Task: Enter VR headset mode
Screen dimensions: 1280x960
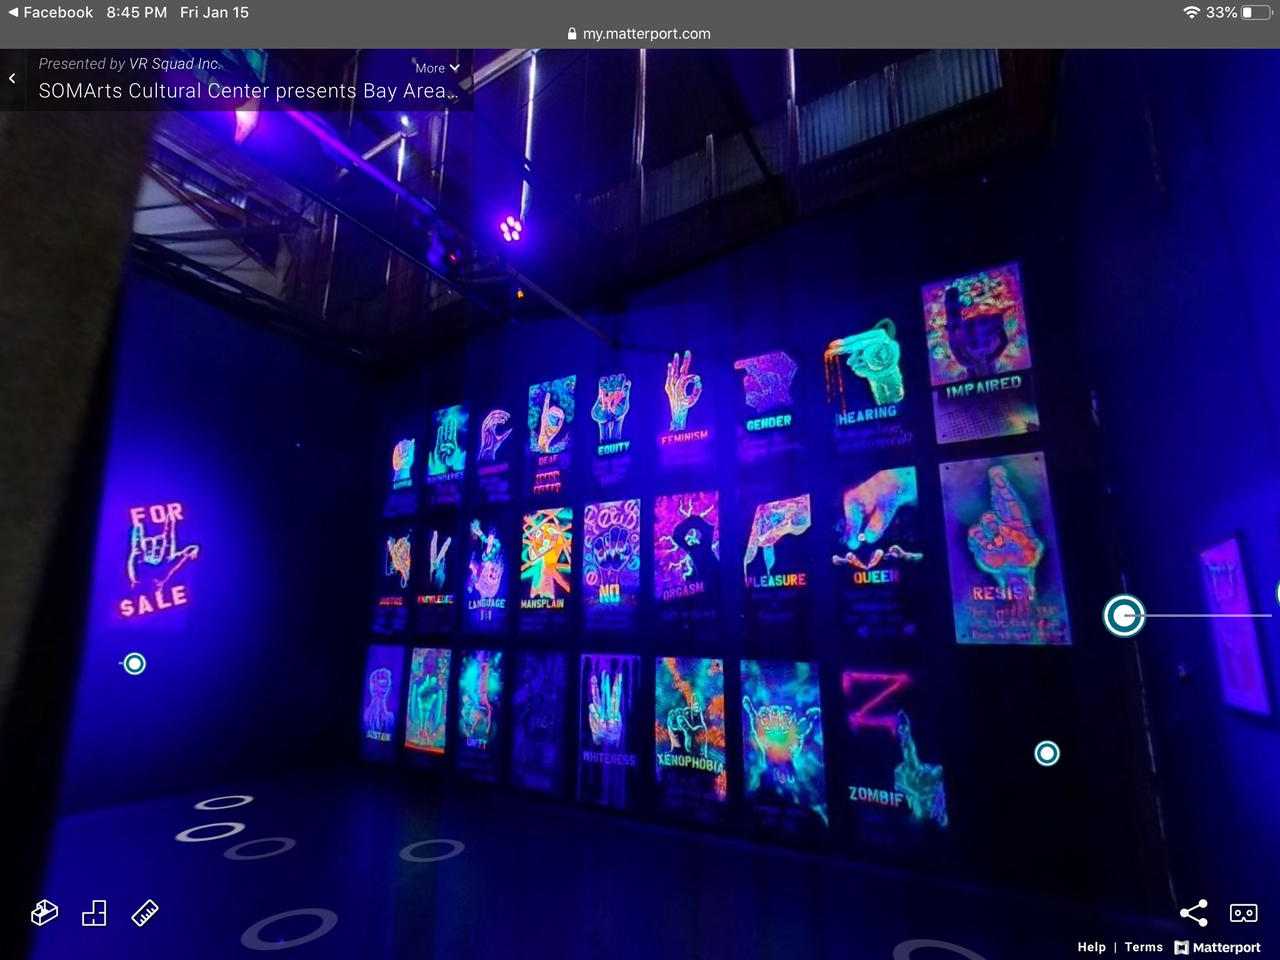Action: (1243, 912)
